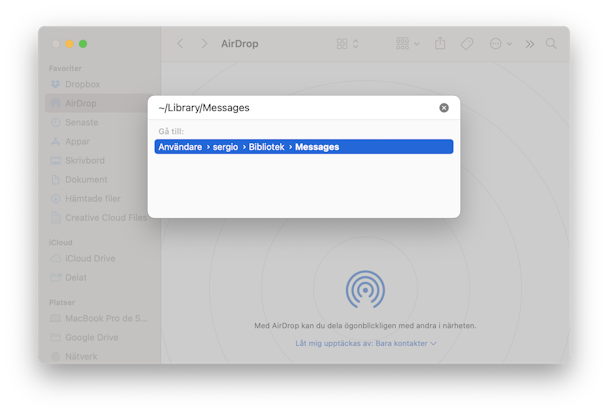Viewport: 608px width, 414px height.
Task: Click the iCloud section header
Action: [x=60, y=242]
